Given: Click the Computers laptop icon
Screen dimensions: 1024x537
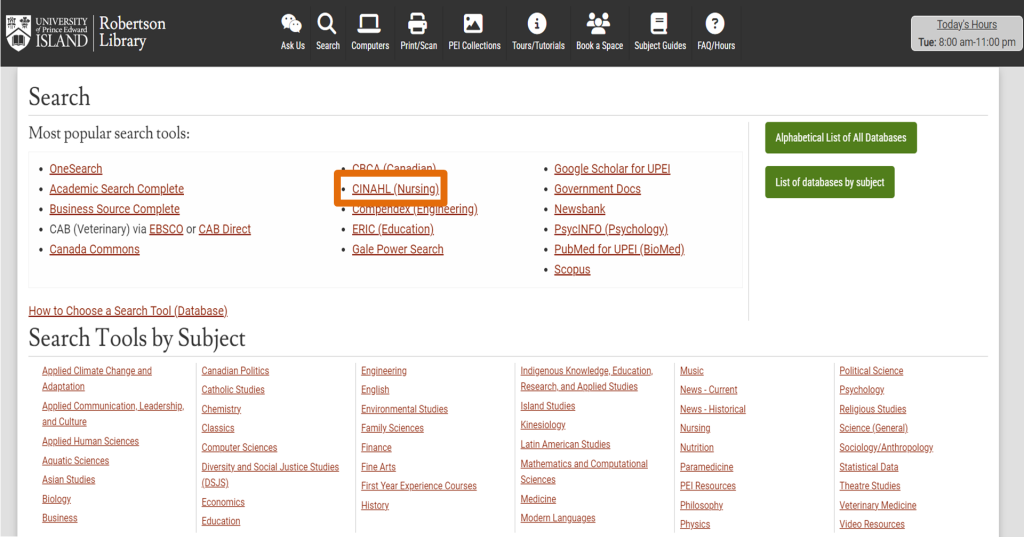Looking at the screenshot, I should pyautogui.click(x=370, y=24).
